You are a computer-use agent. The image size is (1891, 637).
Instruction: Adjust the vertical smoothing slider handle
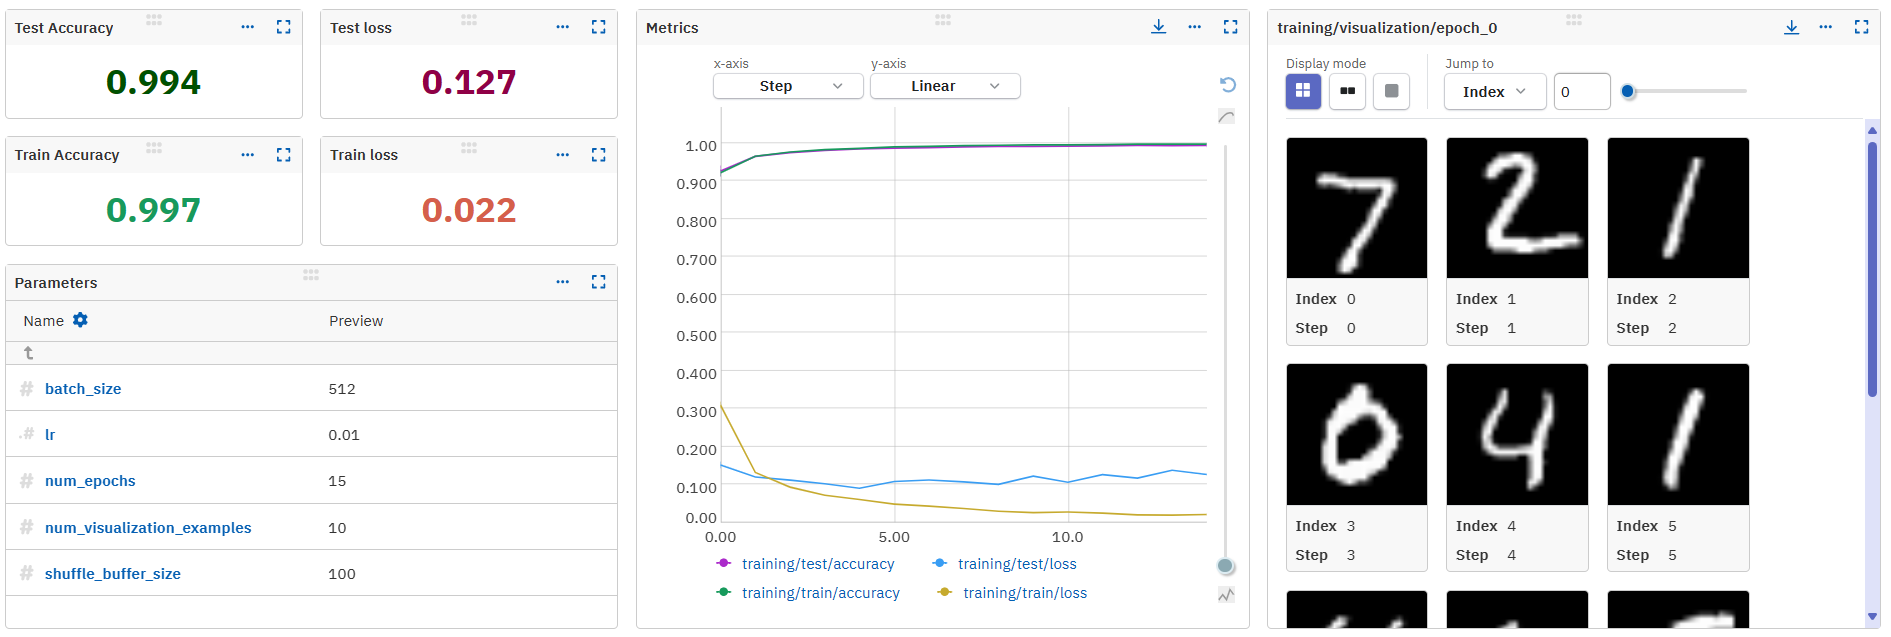1225,566
